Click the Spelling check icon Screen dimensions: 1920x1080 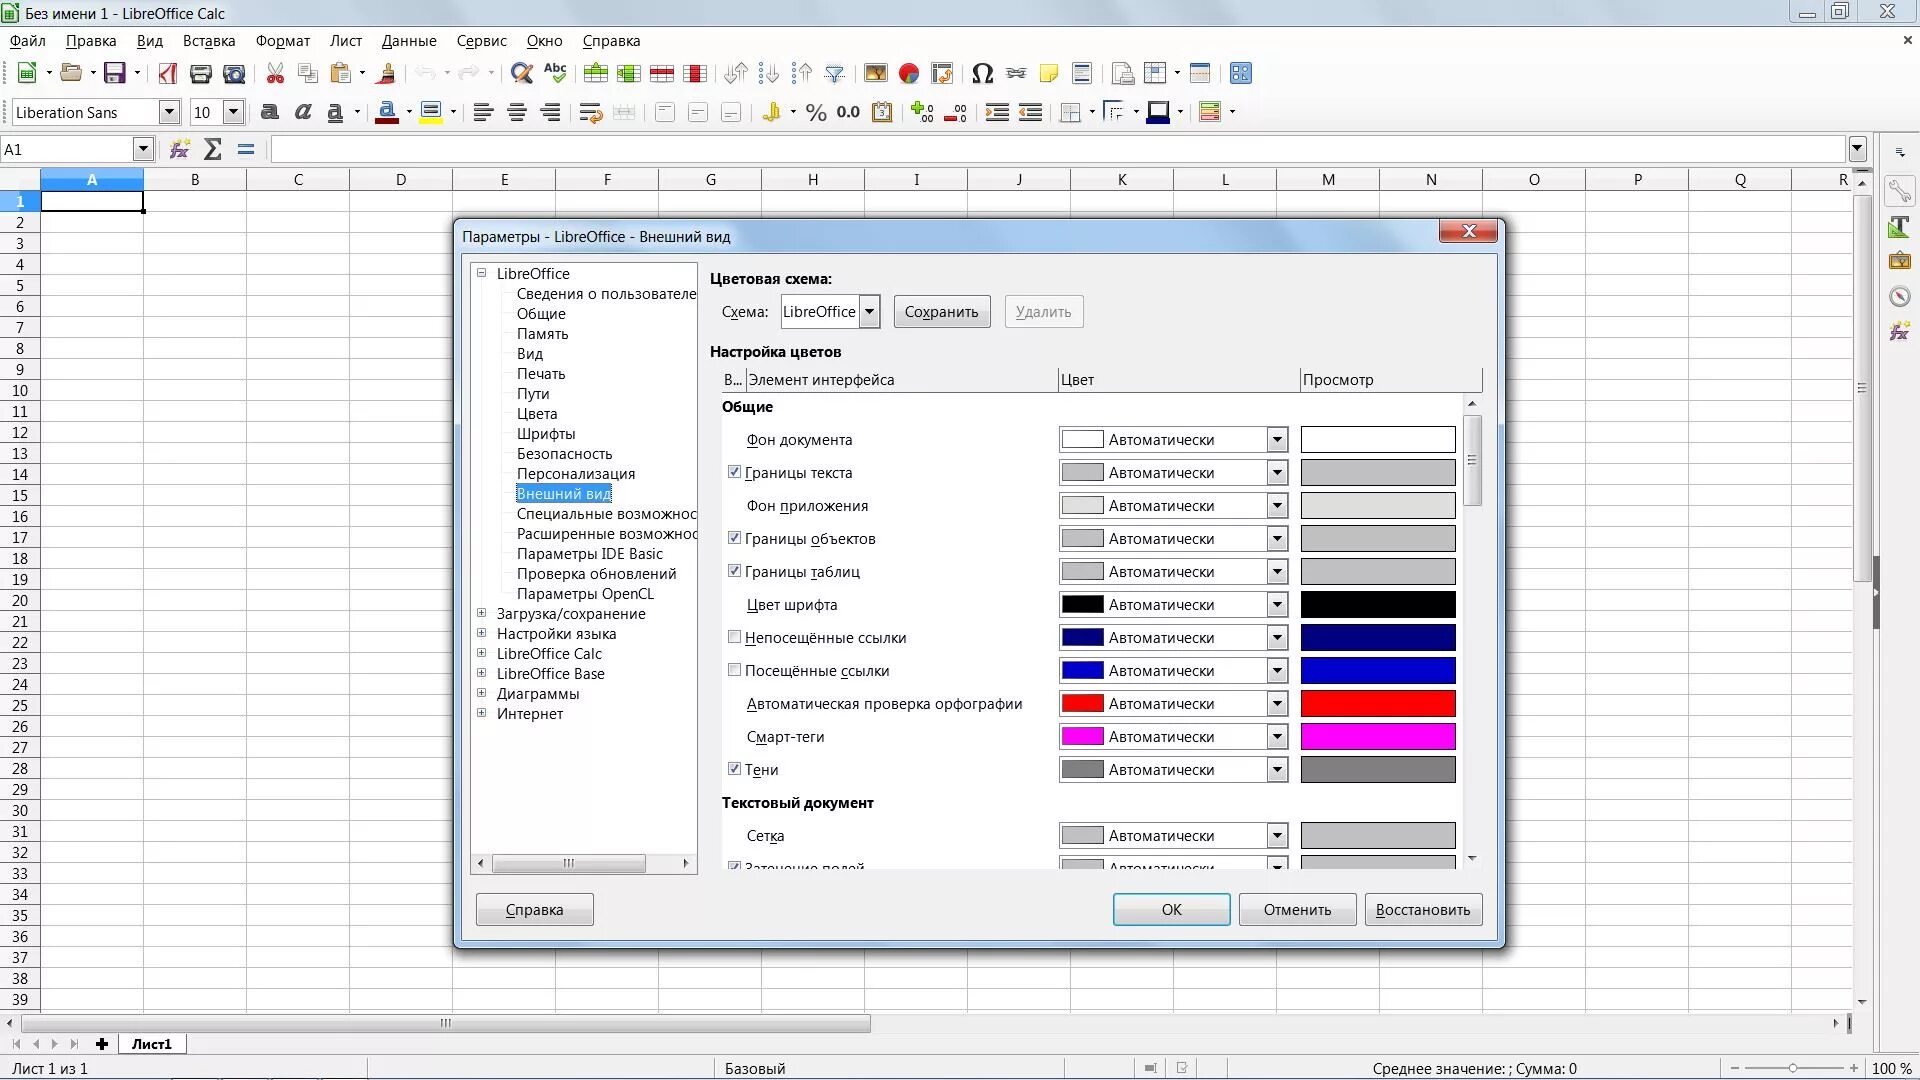pyautogui.click(x=555, y=73)
